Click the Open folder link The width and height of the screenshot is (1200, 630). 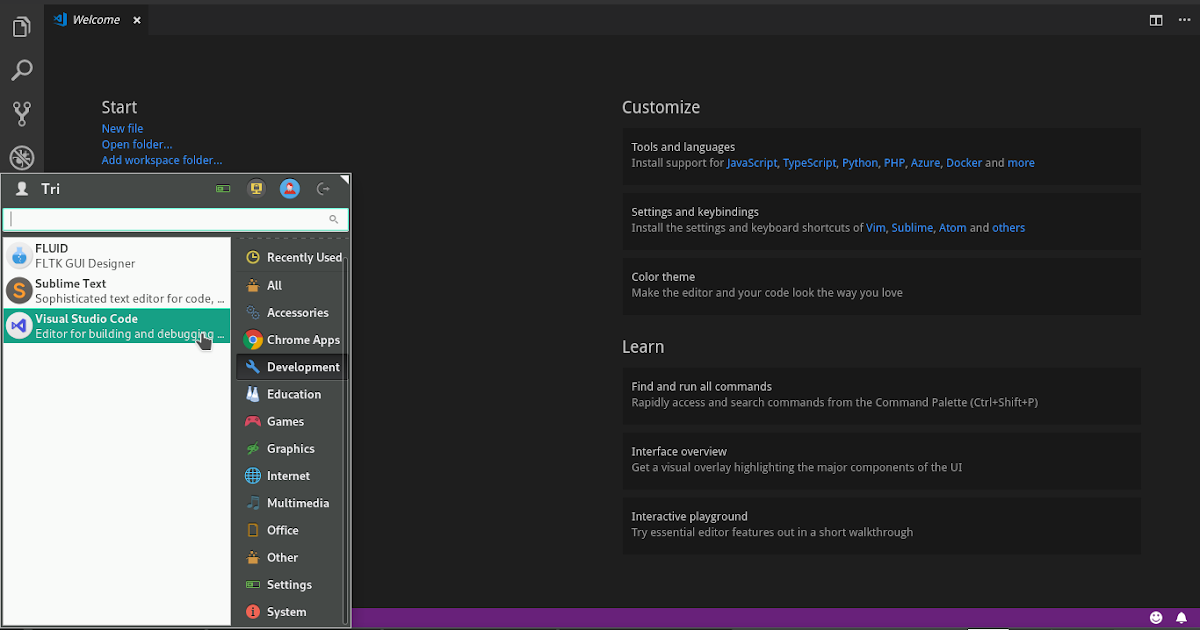coord(136,144)
